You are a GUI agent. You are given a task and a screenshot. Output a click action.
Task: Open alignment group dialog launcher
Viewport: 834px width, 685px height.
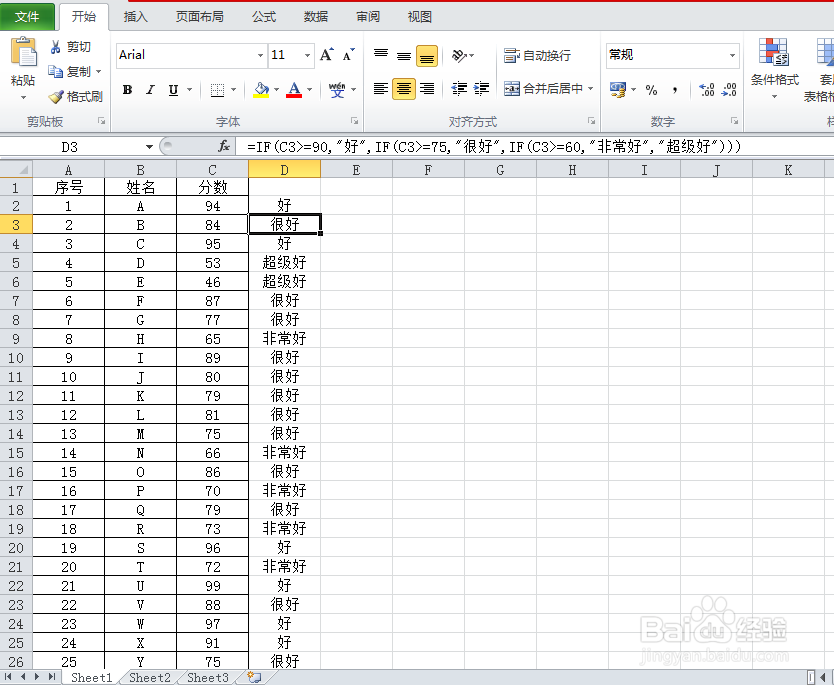click(591, 121)
